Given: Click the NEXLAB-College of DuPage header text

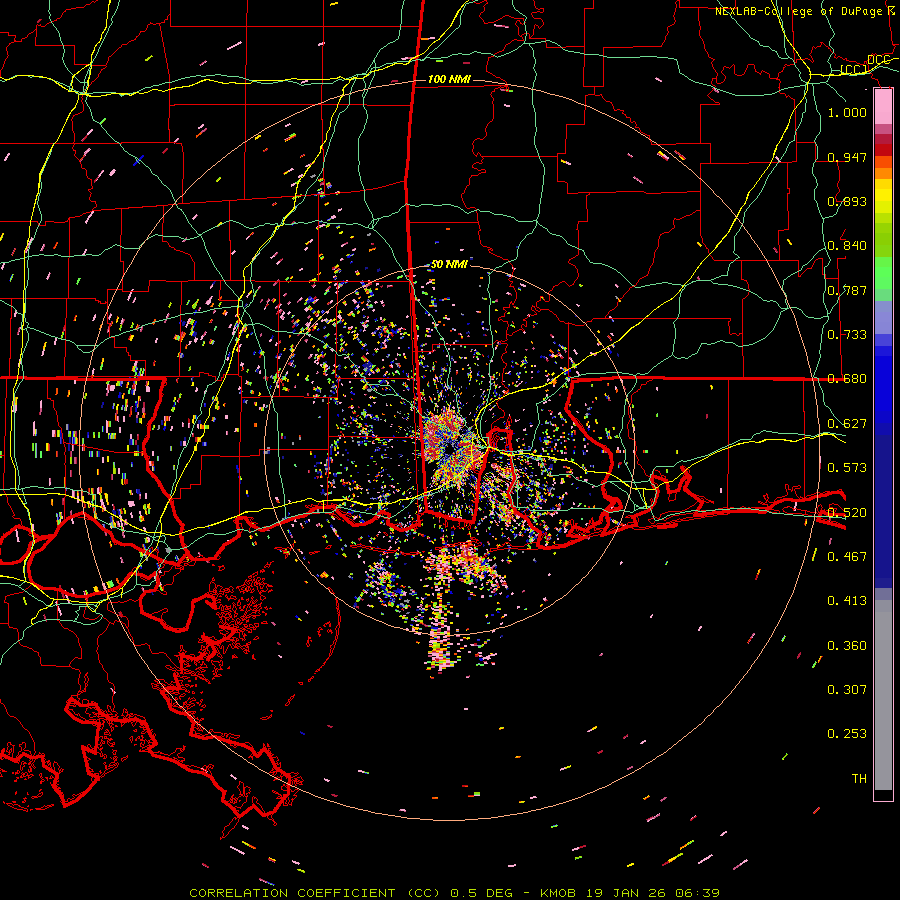Looking at the screenshot, I should pyautogui.click(x=798, y=11).
